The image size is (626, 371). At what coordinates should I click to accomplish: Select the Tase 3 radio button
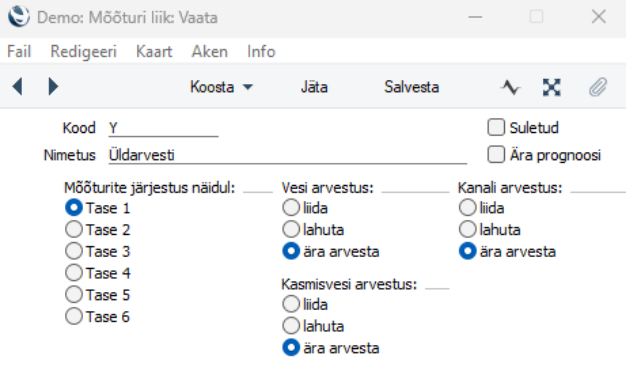[74, 251]
